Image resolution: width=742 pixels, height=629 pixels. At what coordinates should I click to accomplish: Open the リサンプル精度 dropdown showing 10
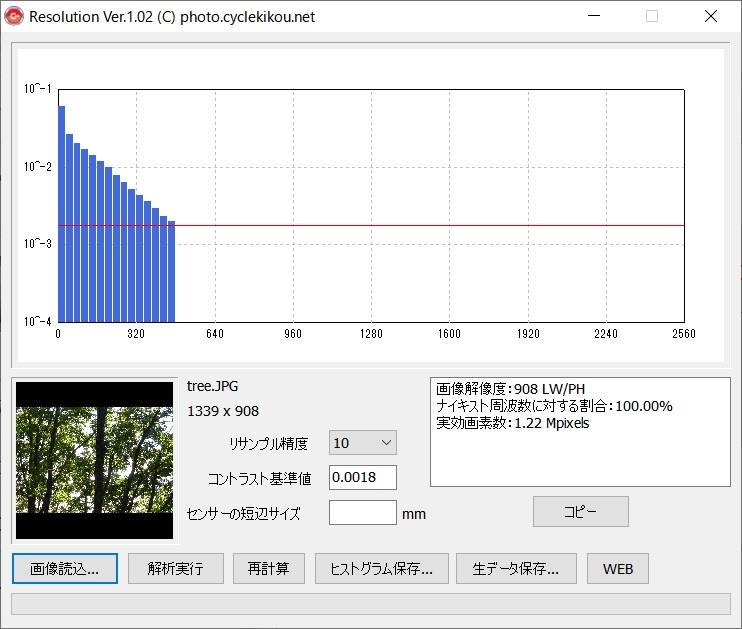point(362,443)
